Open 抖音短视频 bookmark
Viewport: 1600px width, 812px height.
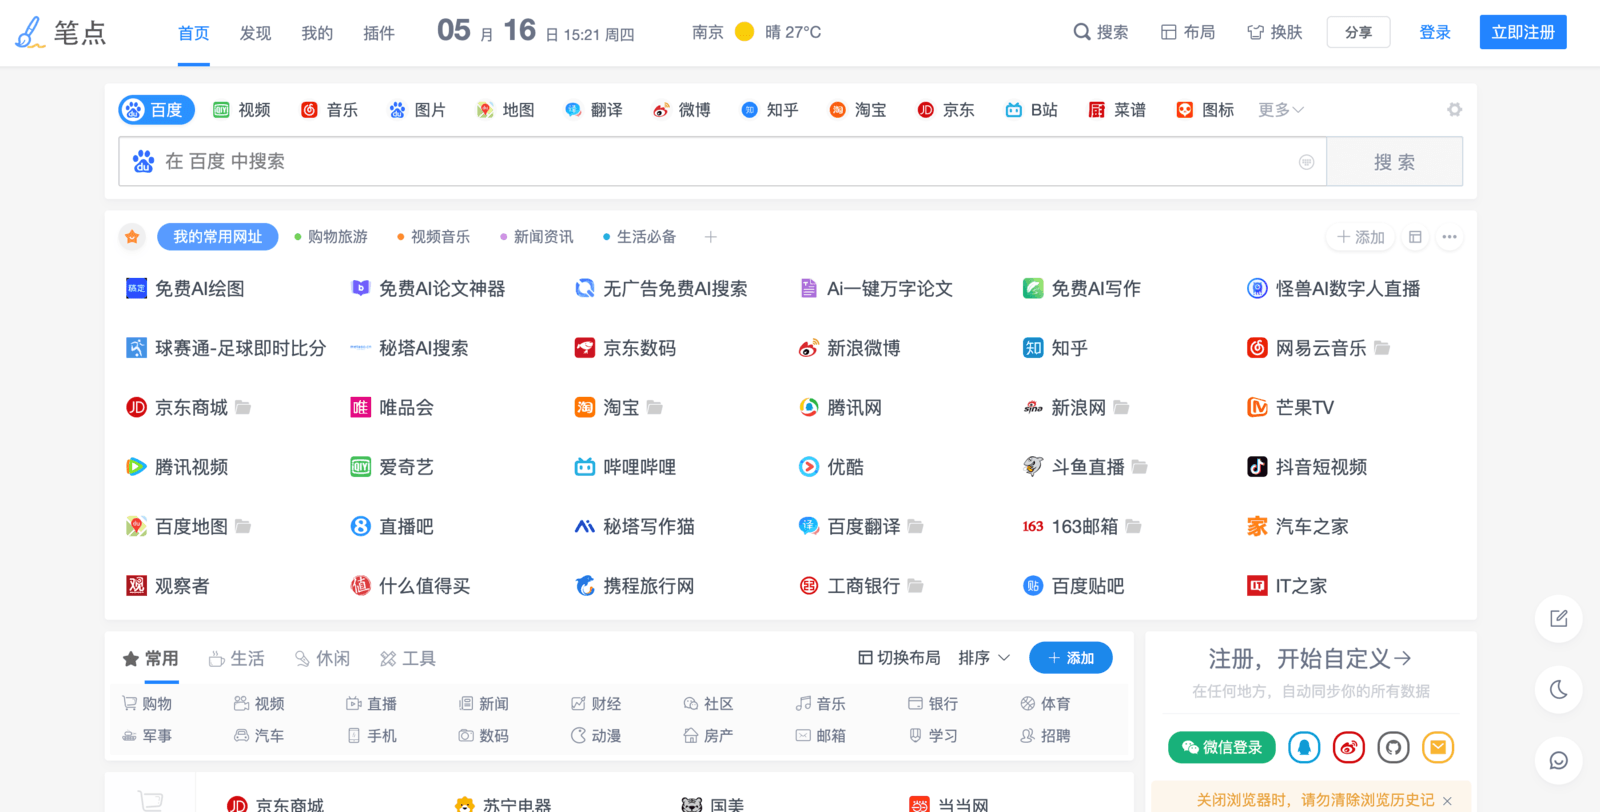[x=1307, y=467]
